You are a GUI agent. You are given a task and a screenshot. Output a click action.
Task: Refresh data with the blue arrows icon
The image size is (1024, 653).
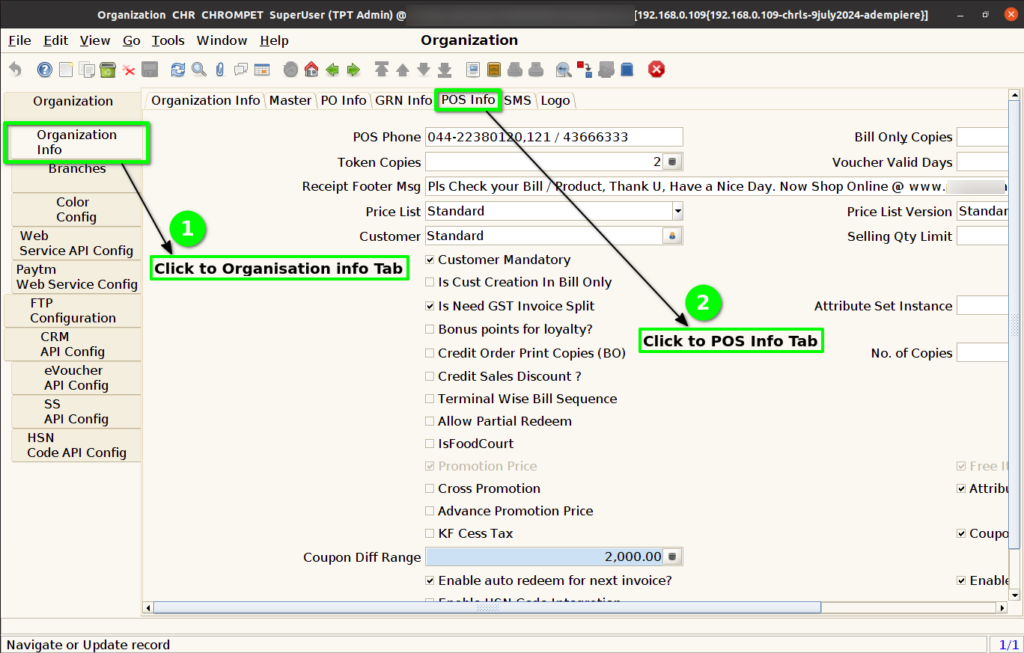click(178, 69)
